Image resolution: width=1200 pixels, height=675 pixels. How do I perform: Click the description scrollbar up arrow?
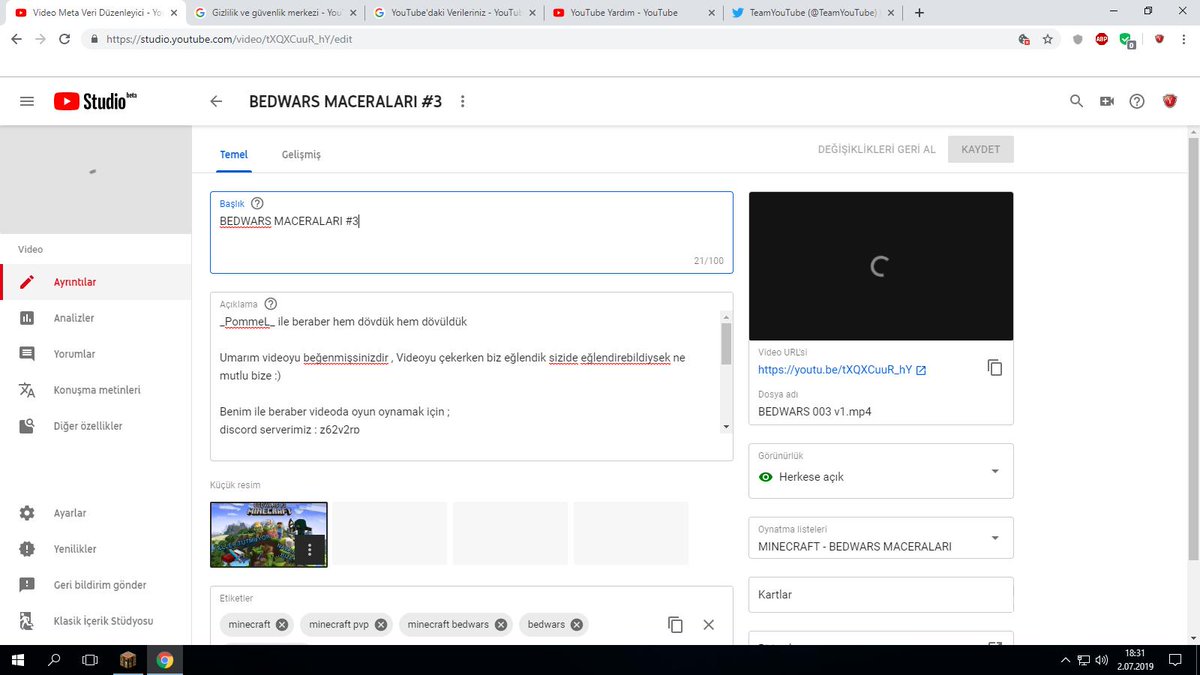(x=726, y=317)
